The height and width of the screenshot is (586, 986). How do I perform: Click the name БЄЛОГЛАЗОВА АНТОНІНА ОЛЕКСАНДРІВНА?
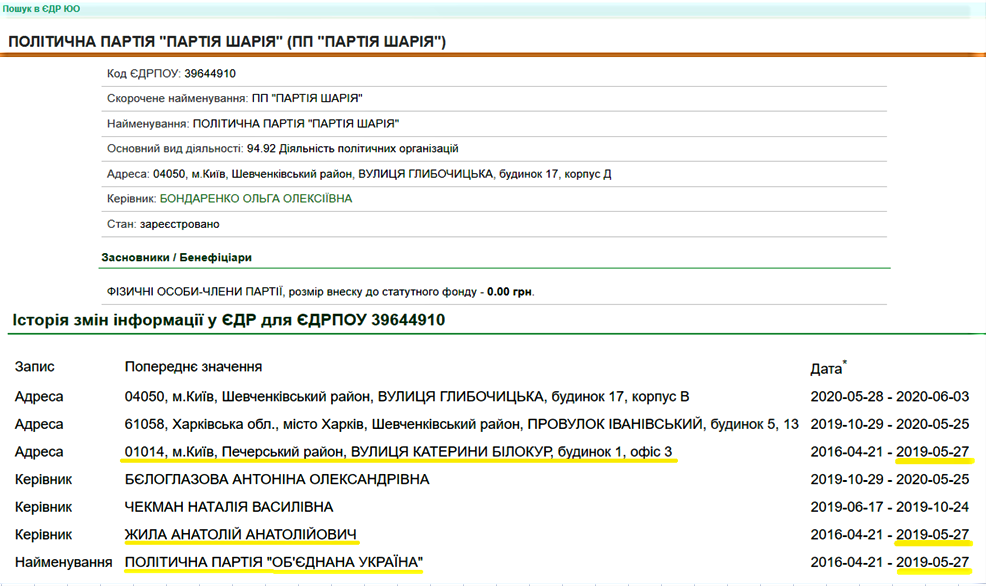[277, 480]
